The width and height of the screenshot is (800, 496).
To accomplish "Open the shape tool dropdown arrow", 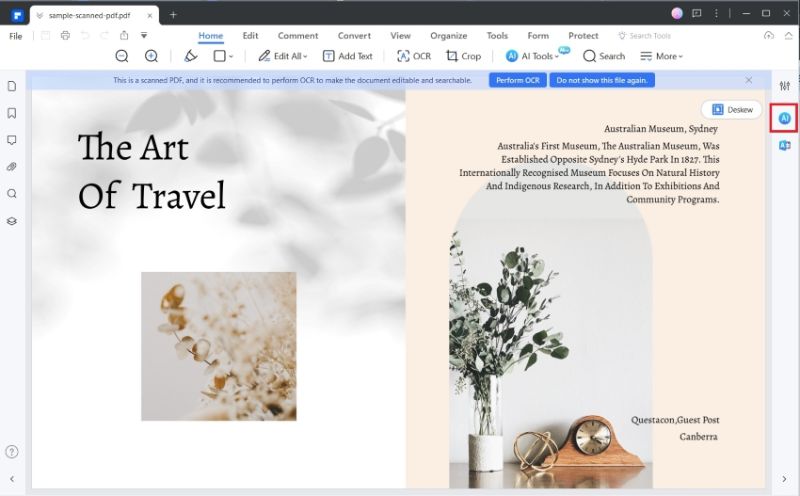I will 231,57.
